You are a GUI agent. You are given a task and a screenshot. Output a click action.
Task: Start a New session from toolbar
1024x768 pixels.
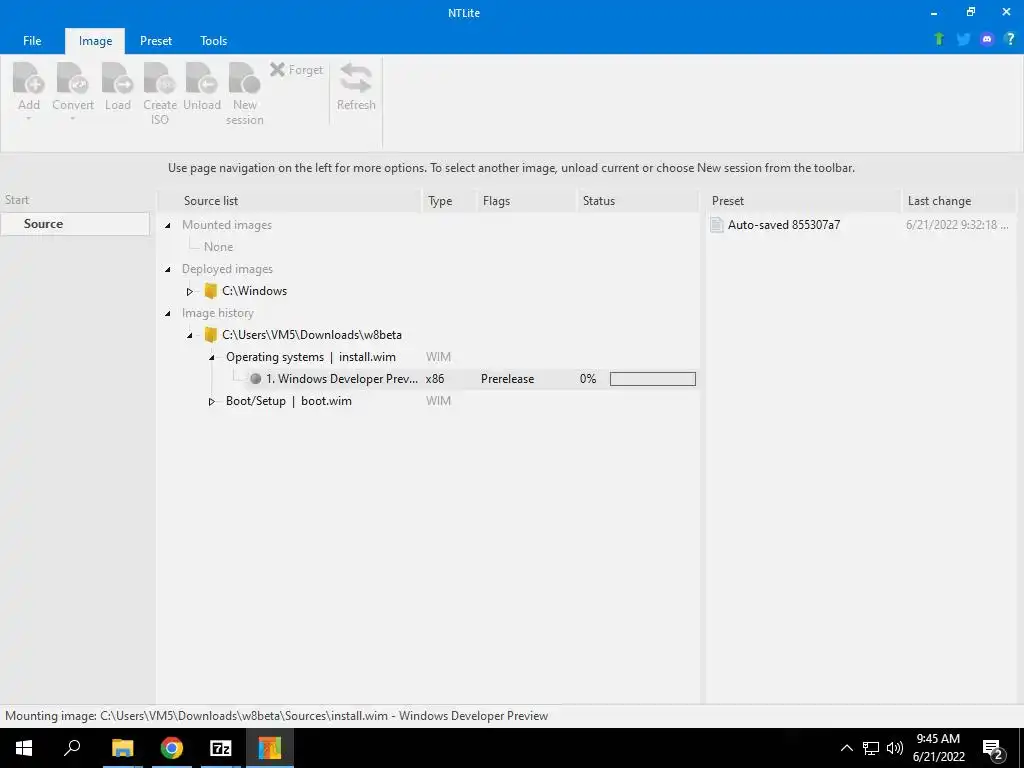point(244,93)
